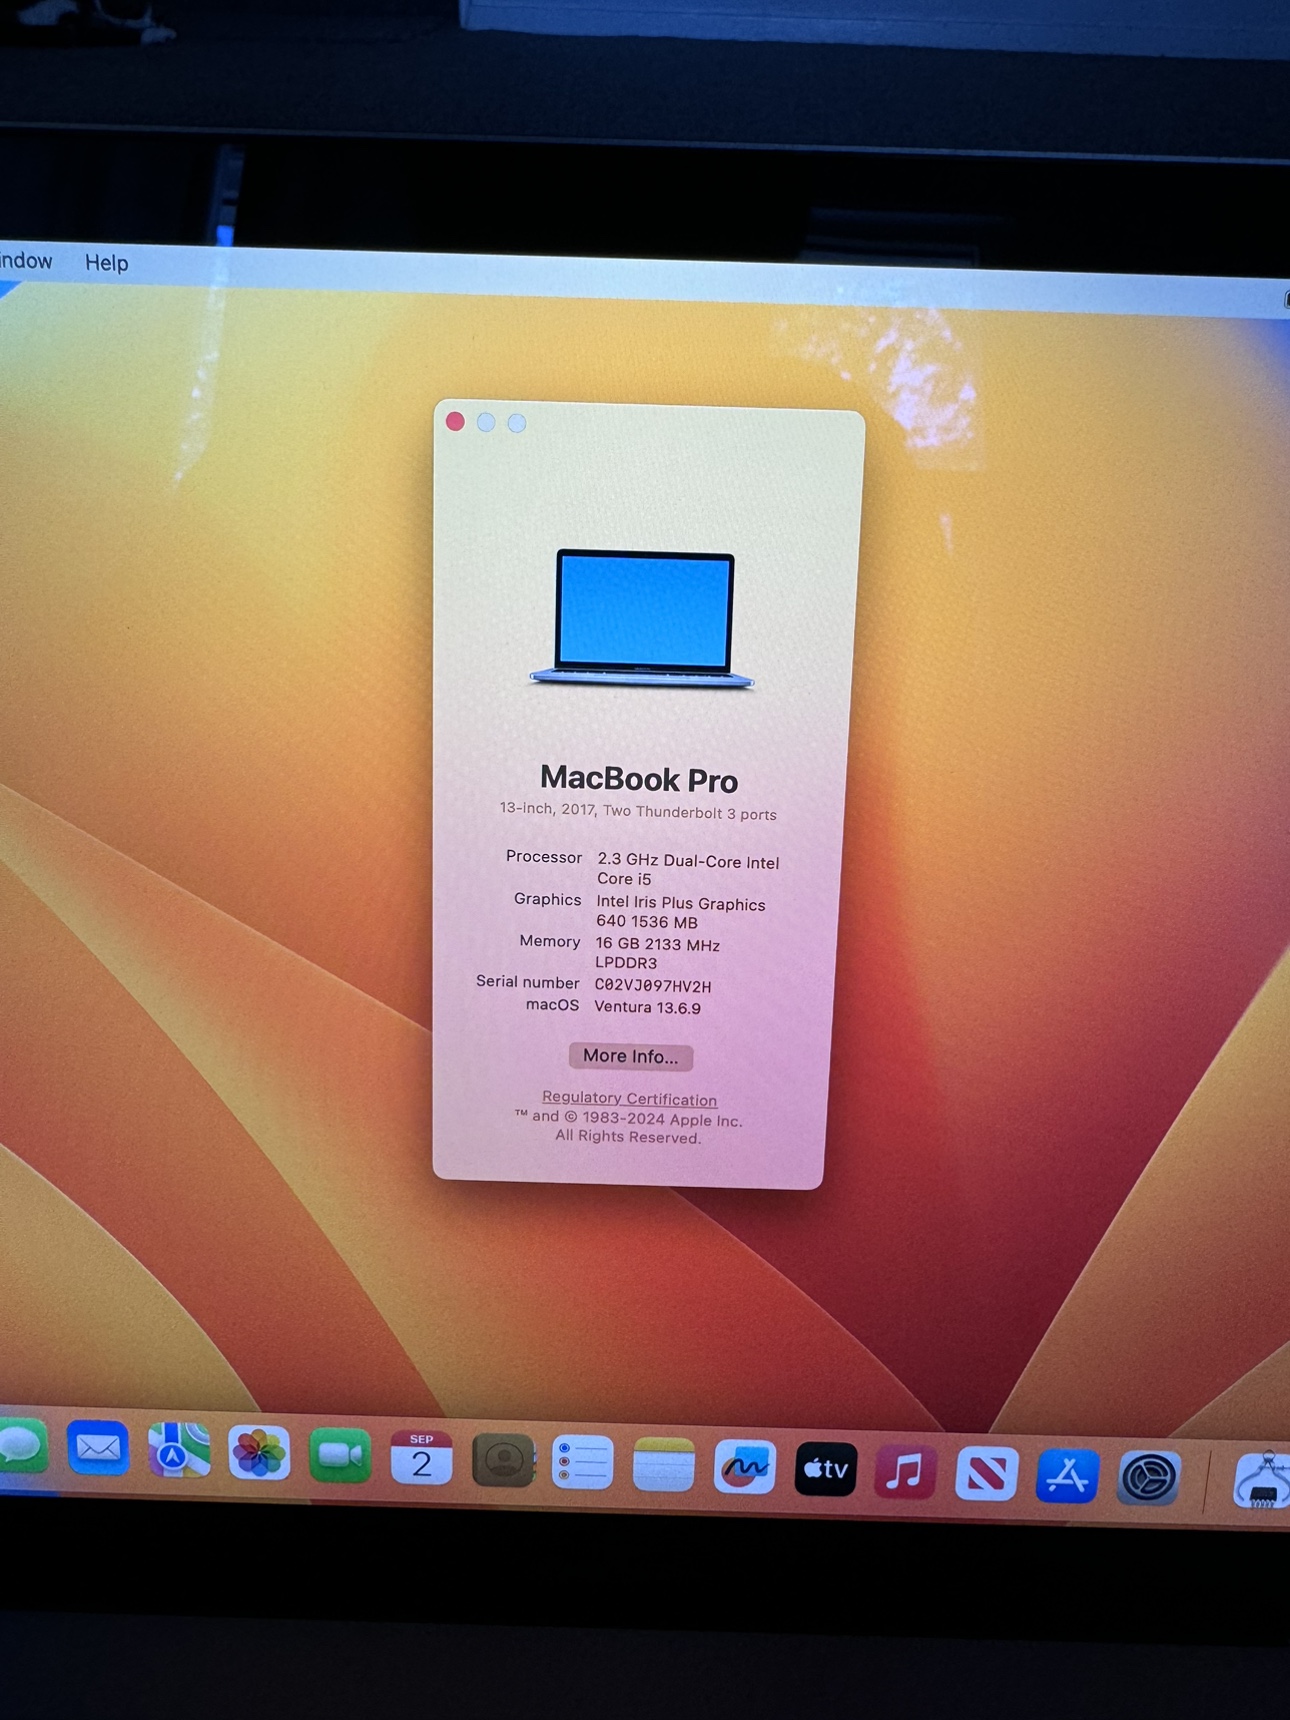Launch the Apple TV app

pos(826,1470)
